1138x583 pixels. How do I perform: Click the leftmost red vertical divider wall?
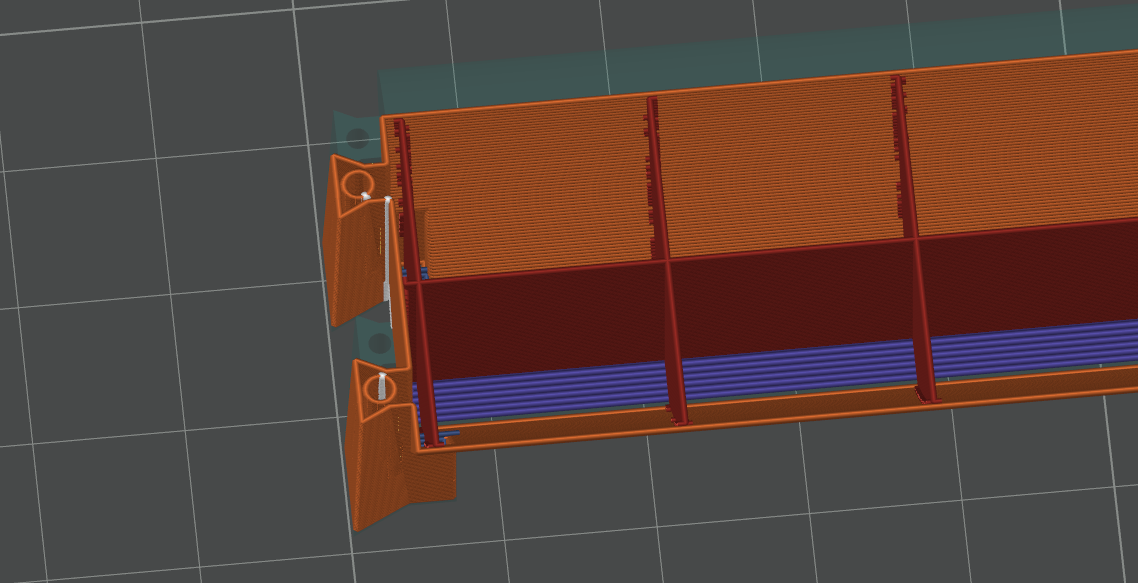tap(412, 280)
